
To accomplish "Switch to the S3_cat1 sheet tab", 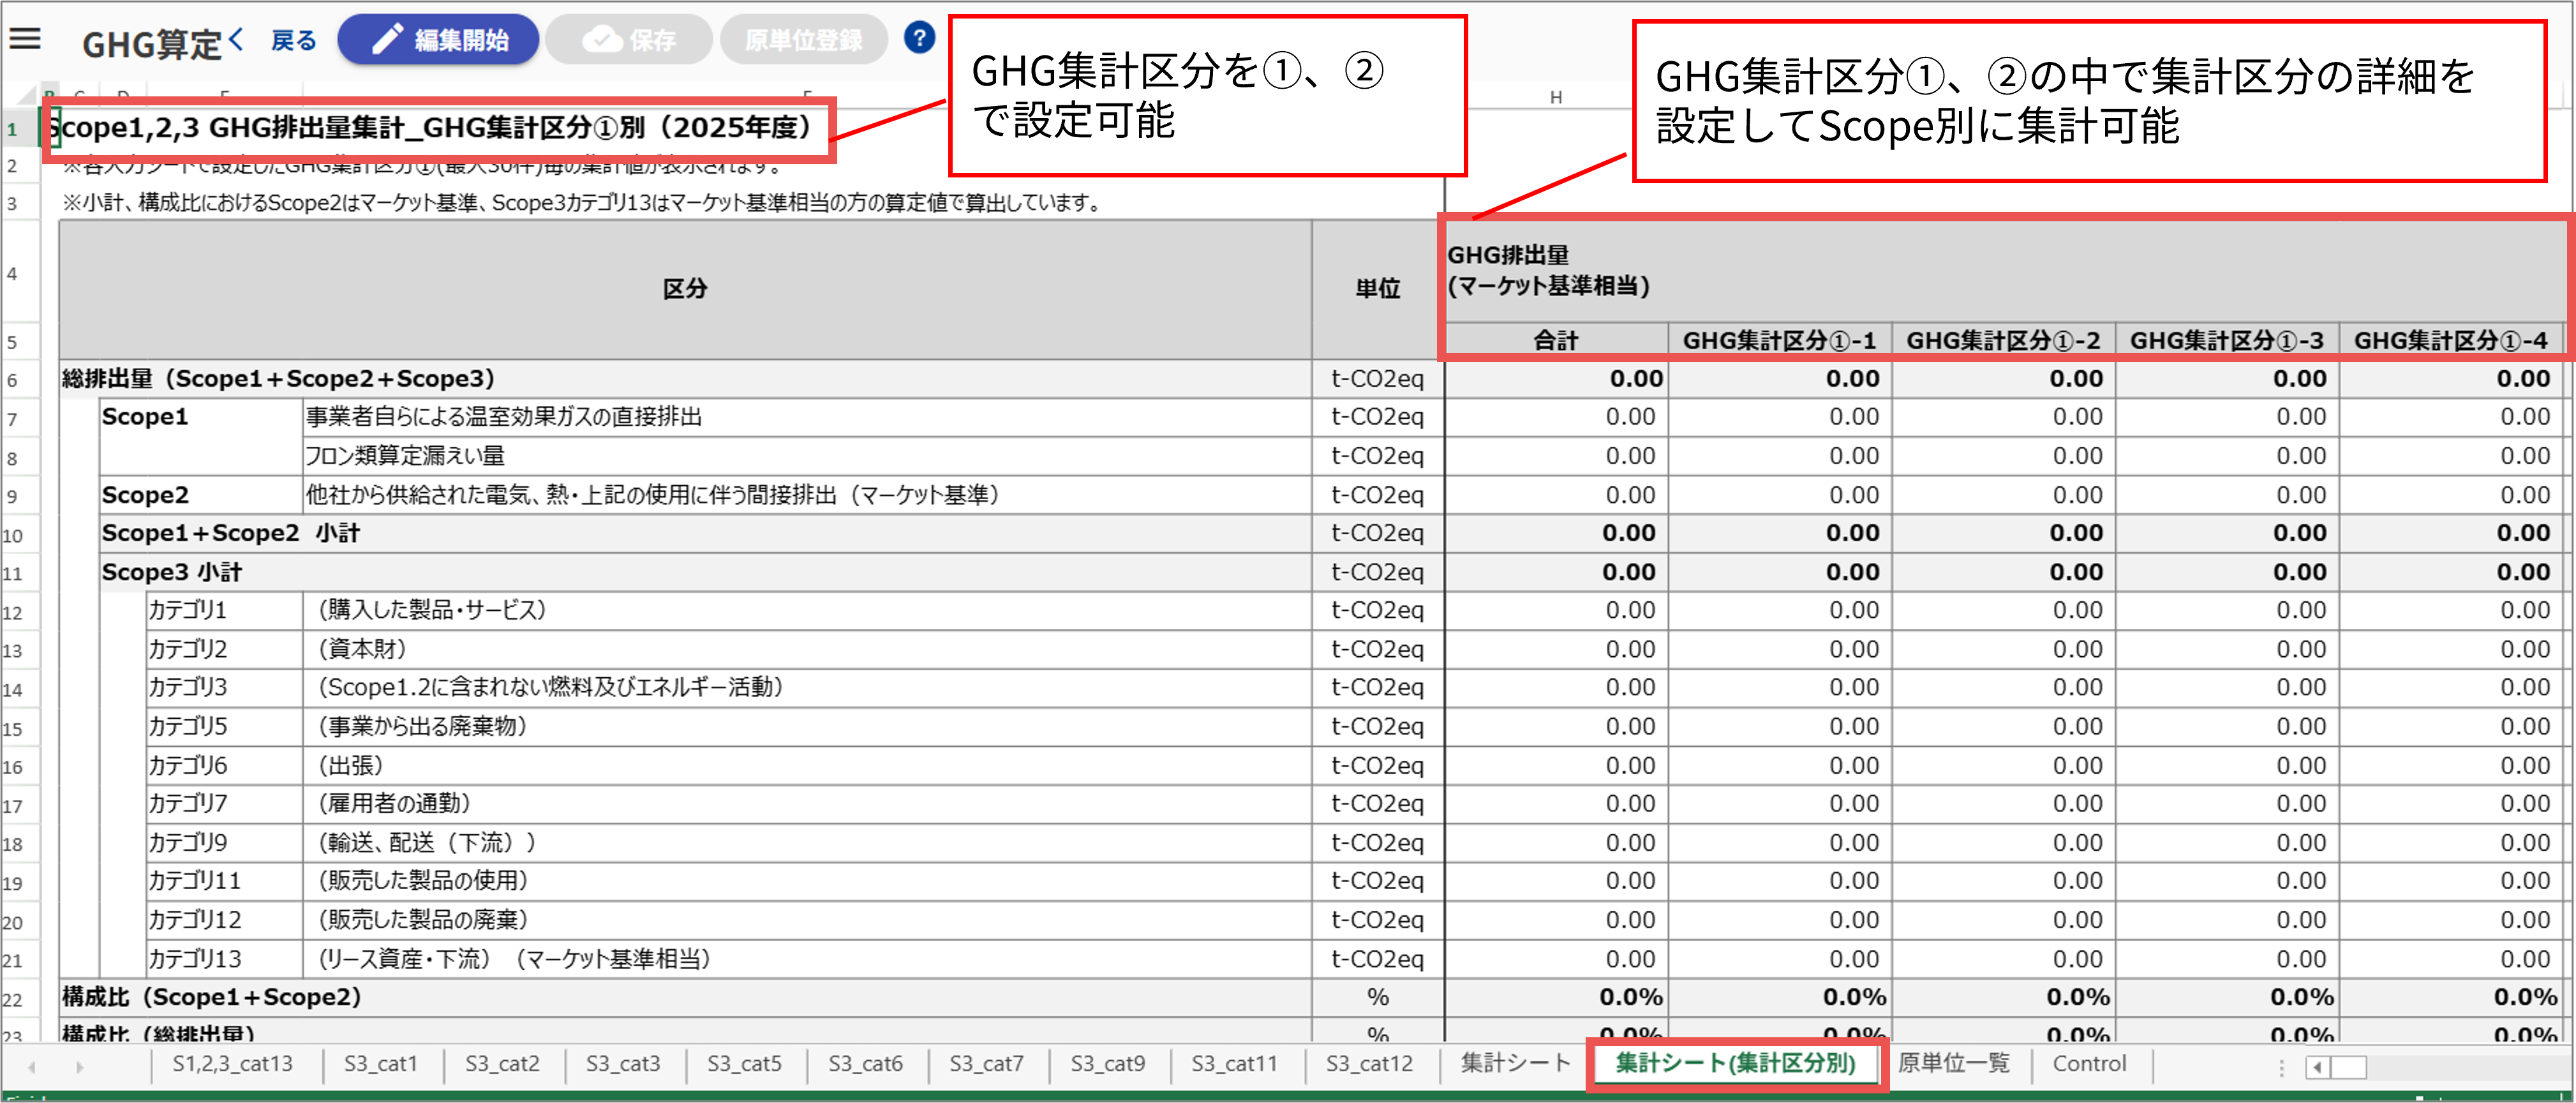I will point(381,1064).
